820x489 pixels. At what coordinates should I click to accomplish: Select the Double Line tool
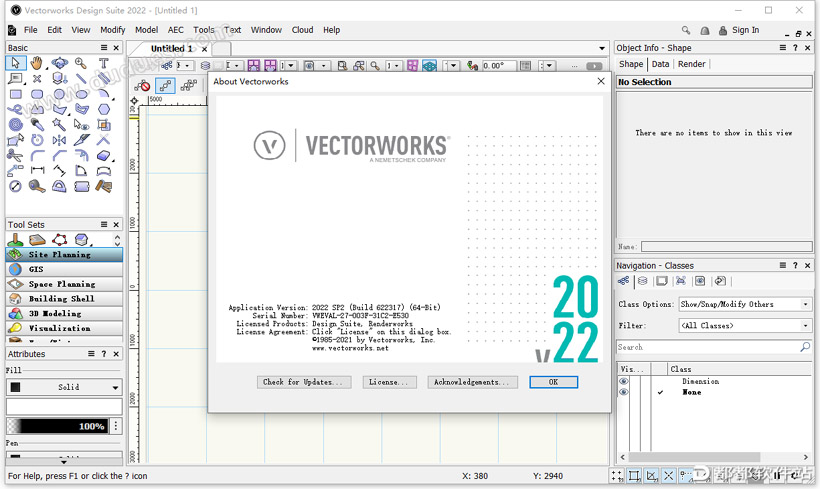pos(104,79)
